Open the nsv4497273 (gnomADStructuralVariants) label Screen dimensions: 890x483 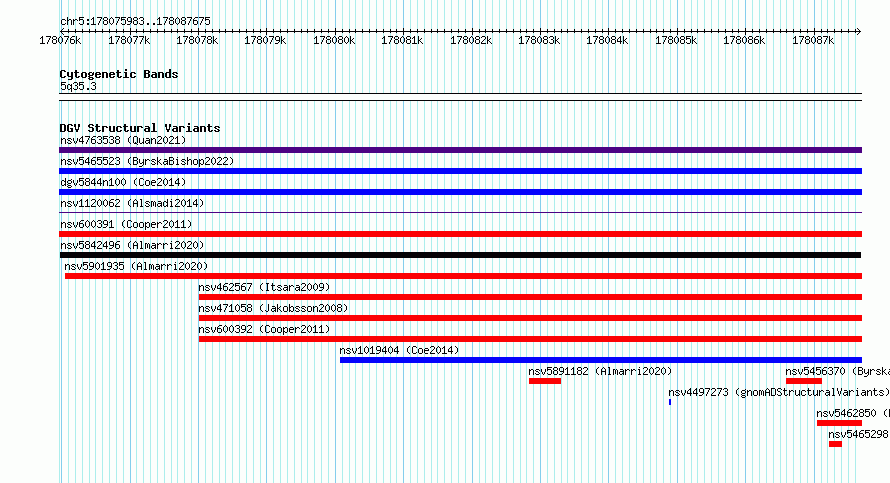point(779,392)
